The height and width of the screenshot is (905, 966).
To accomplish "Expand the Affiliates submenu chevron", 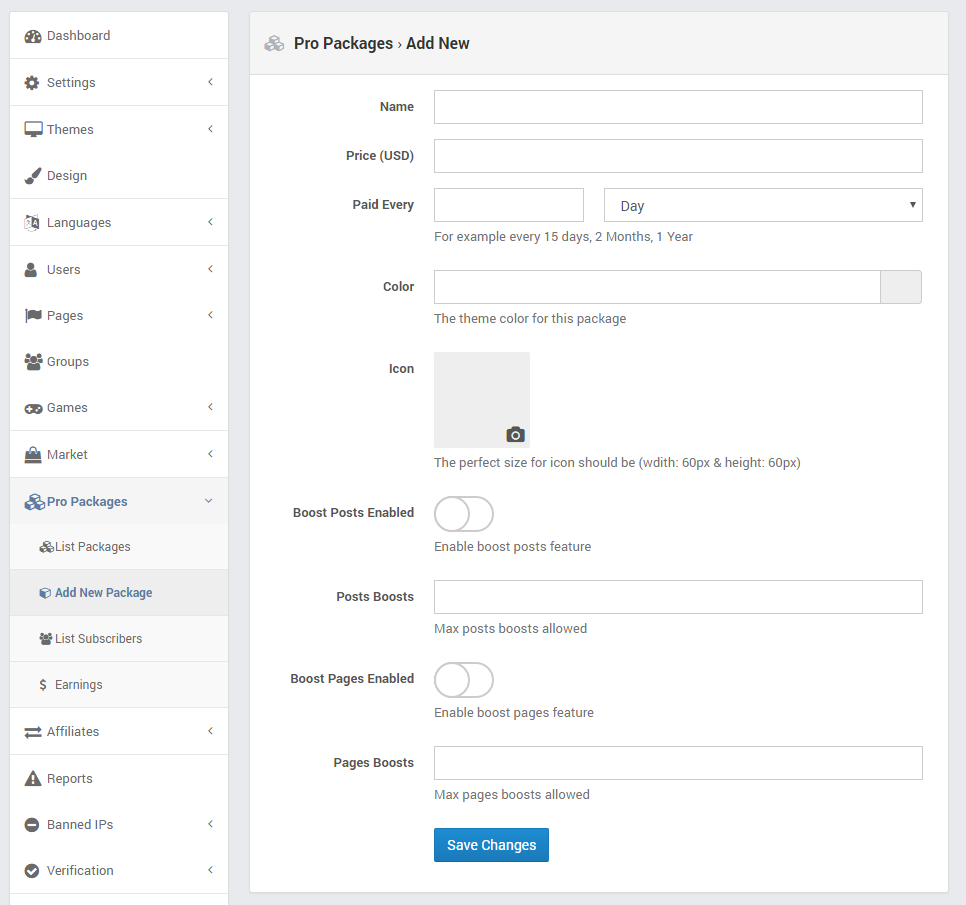I will pyautogui.click(x=210, y=731).
